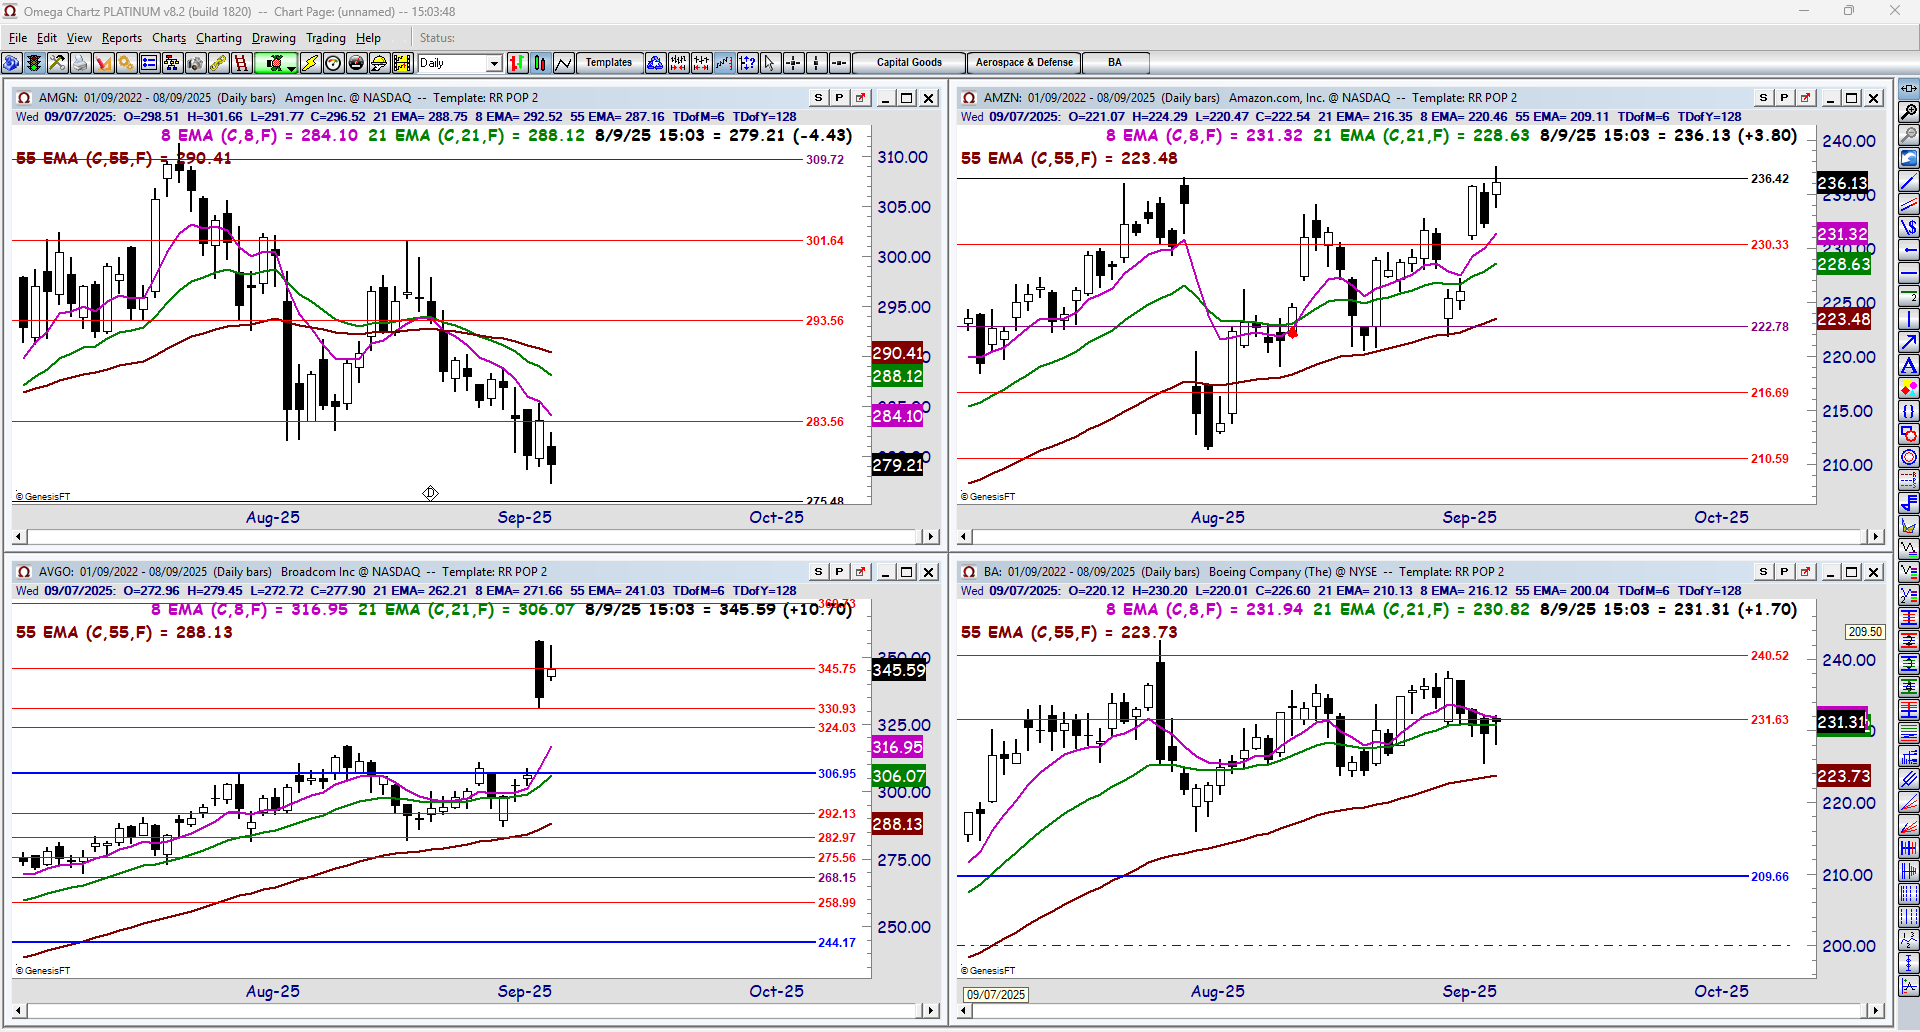The width and height of the screenshot is (1920, 1032).
Task: Select the diagonal arrow drawing tool
Action: coord(1909,343)
